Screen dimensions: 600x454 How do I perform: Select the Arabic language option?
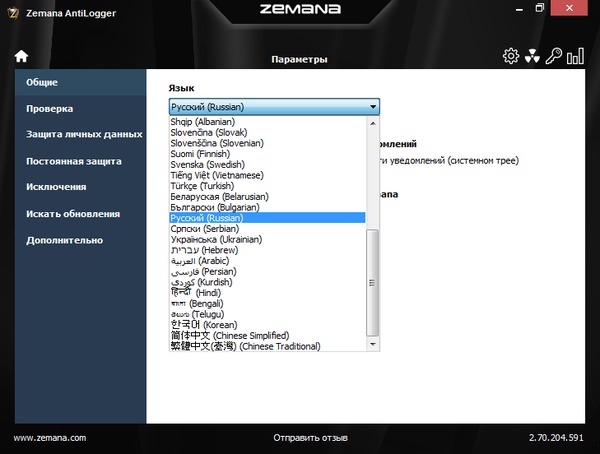(267, 261)
